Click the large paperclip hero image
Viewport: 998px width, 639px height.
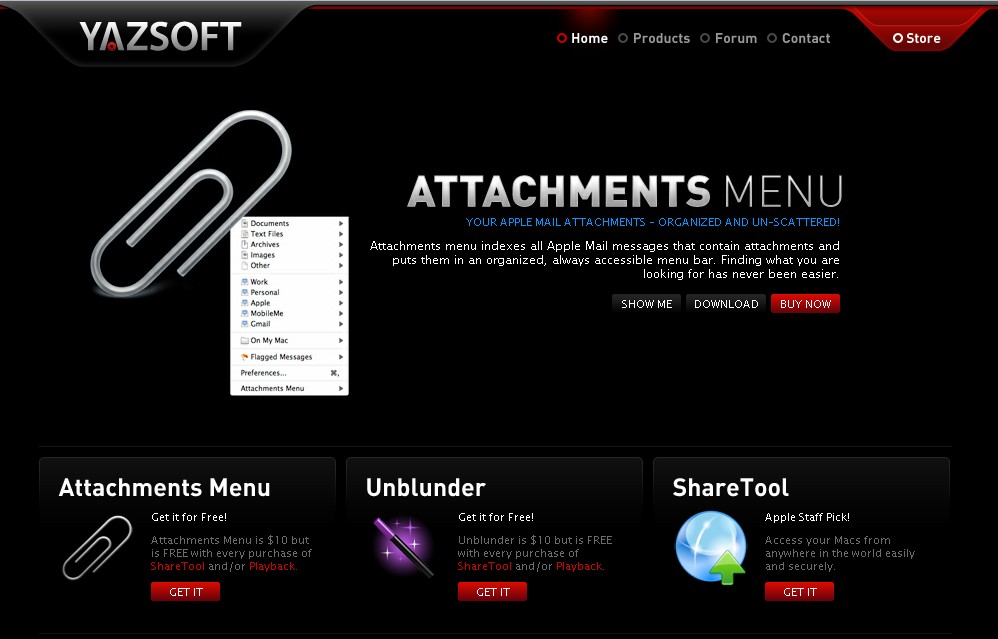[191, 204]
